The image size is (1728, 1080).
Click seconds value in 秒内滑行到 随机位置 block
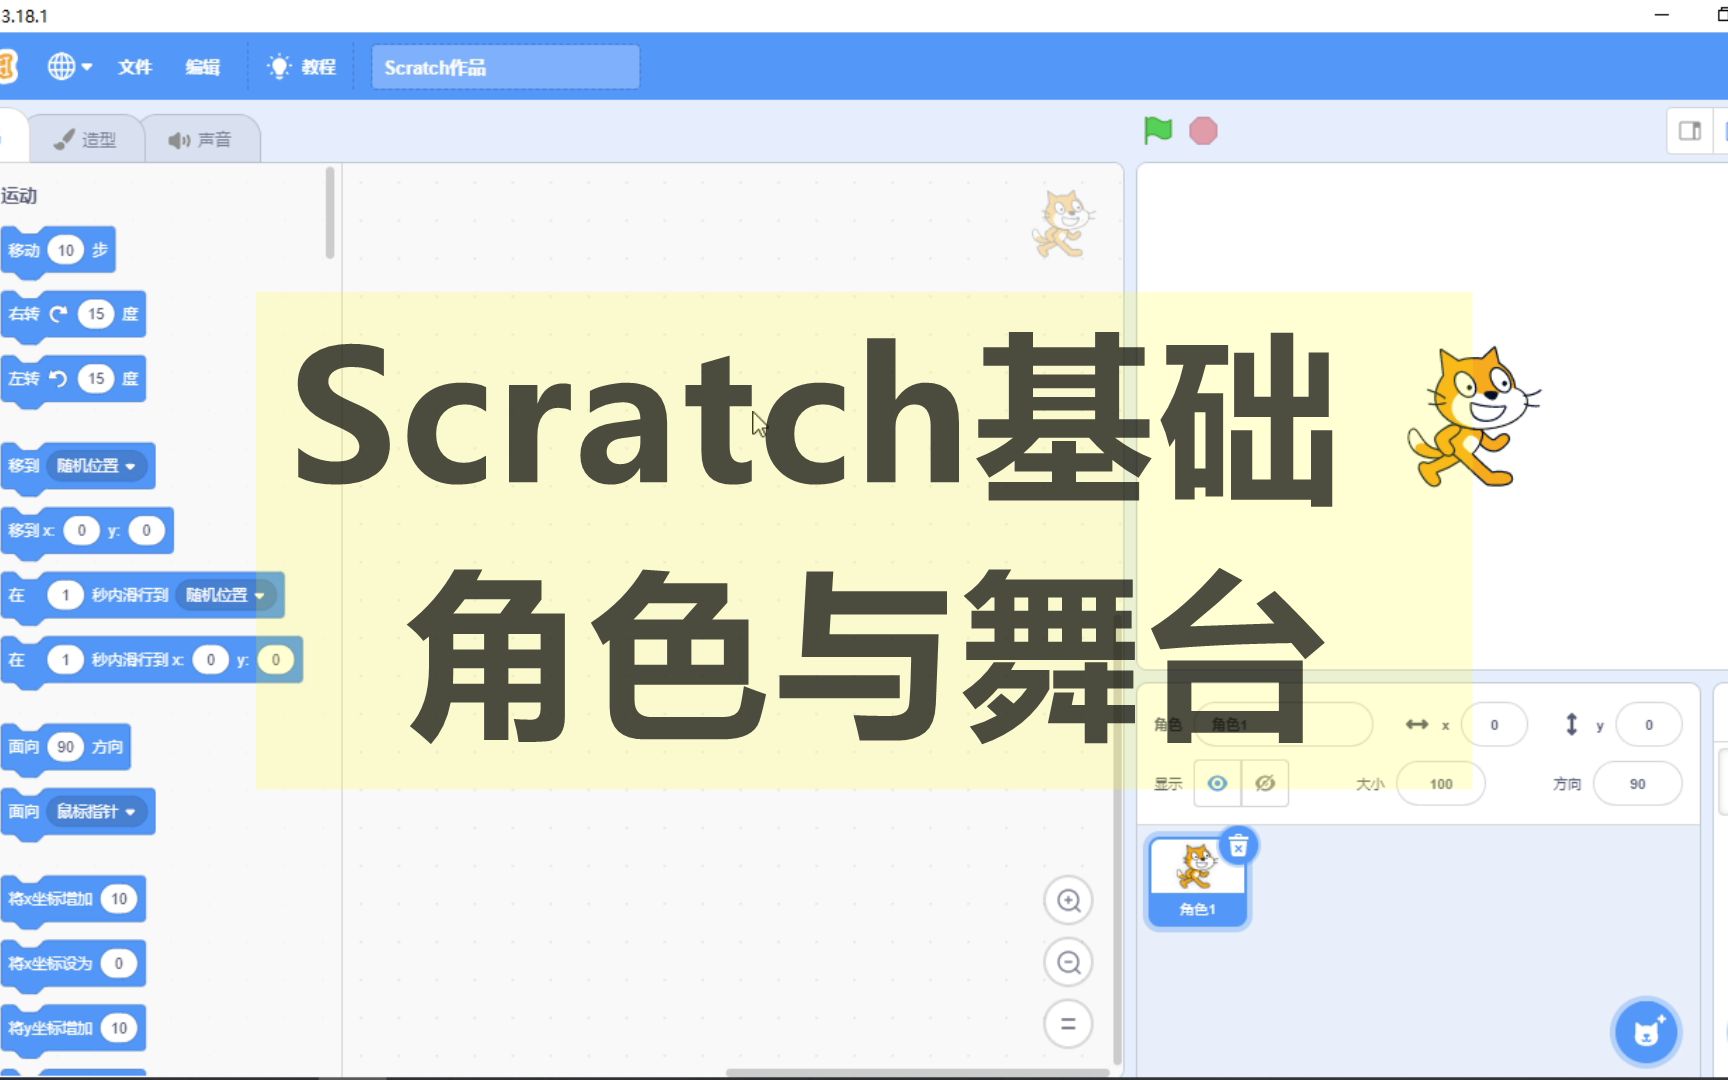(65, 595)
